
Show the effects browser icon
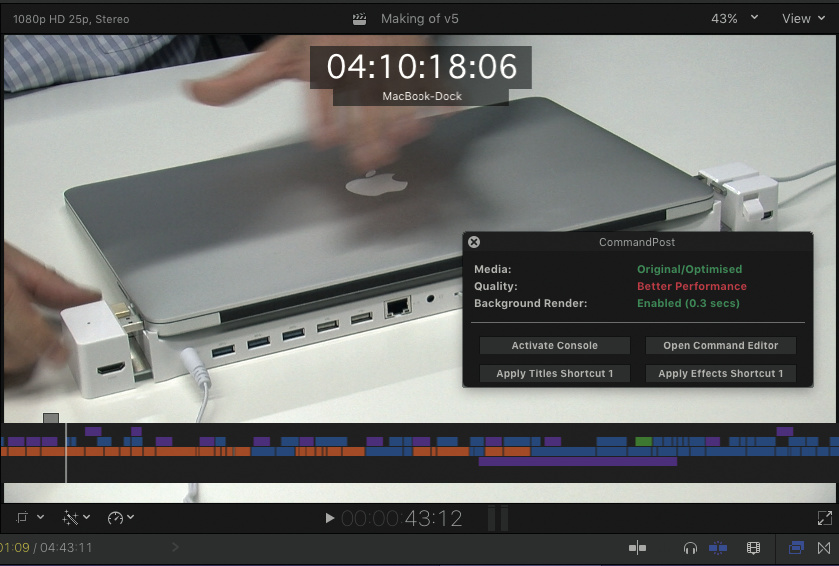click(796, 548)
